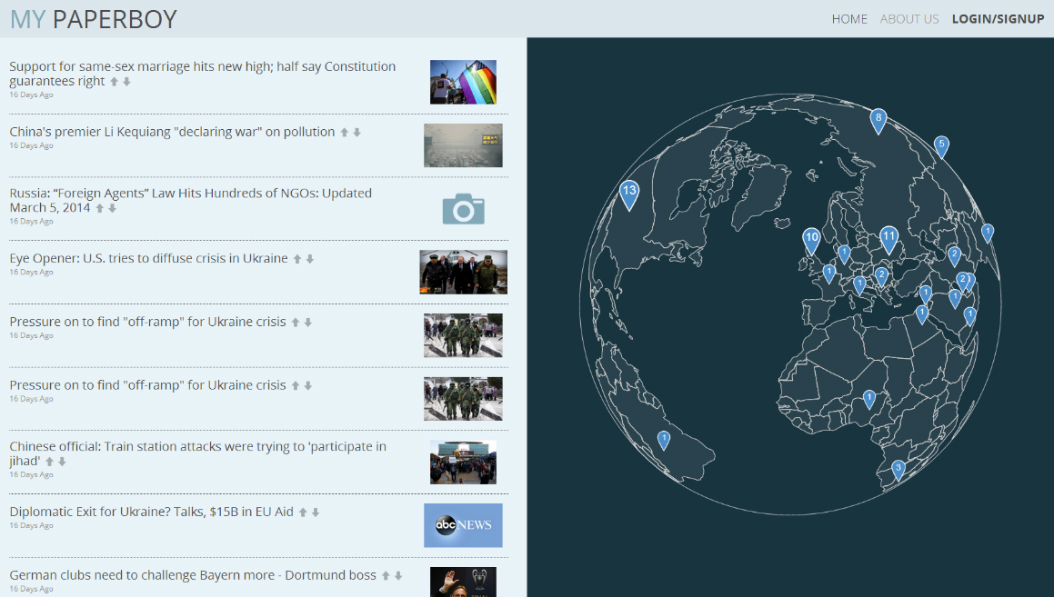Open China's premier Li Kequiang pollution headline
This screenshot has height=597, width=1054.
[x=172, y=132]
